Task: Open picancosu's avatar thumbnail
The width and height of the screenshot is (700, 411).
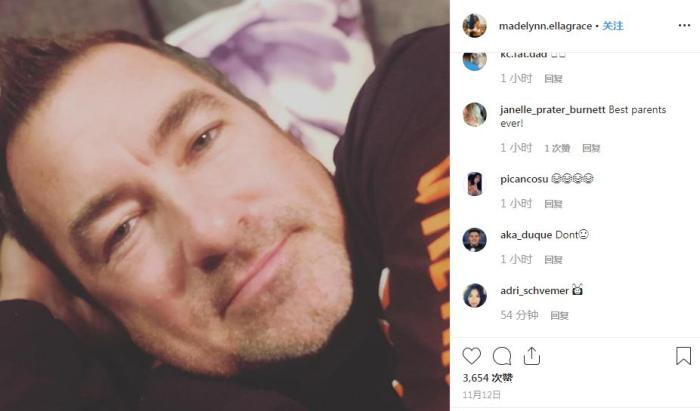Action: pyautogui.click(x=474, y=184)
